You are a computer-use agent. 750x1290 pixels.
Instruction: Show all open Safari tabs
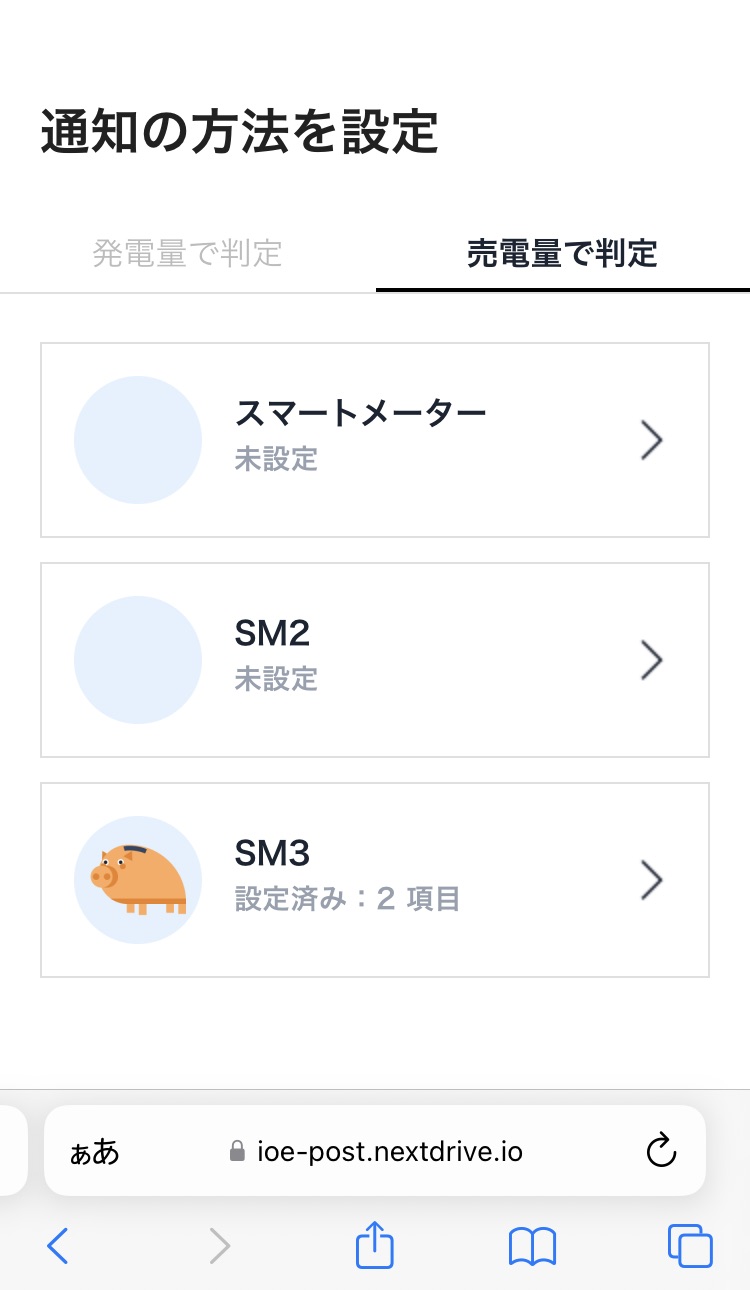689,1246
